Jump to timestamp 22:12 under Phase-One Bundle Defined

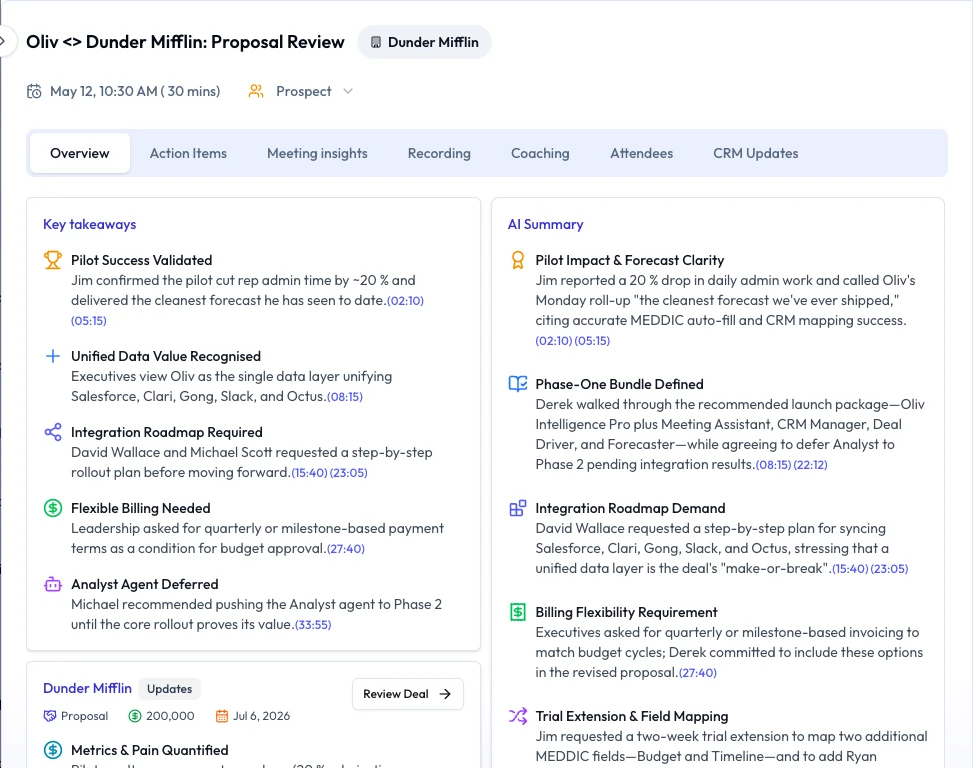pos(810,465)
